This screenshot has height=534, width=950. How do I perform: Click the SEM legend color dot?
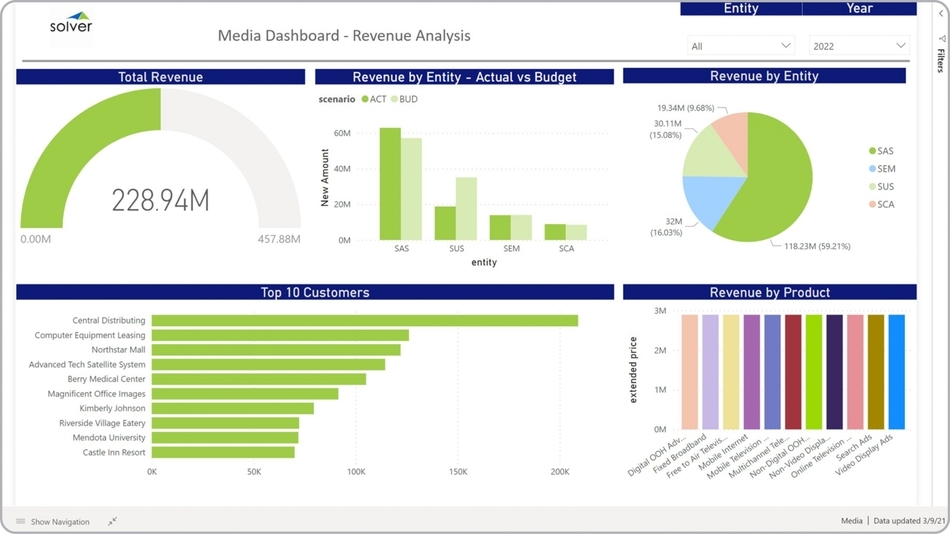coord(873,169)
